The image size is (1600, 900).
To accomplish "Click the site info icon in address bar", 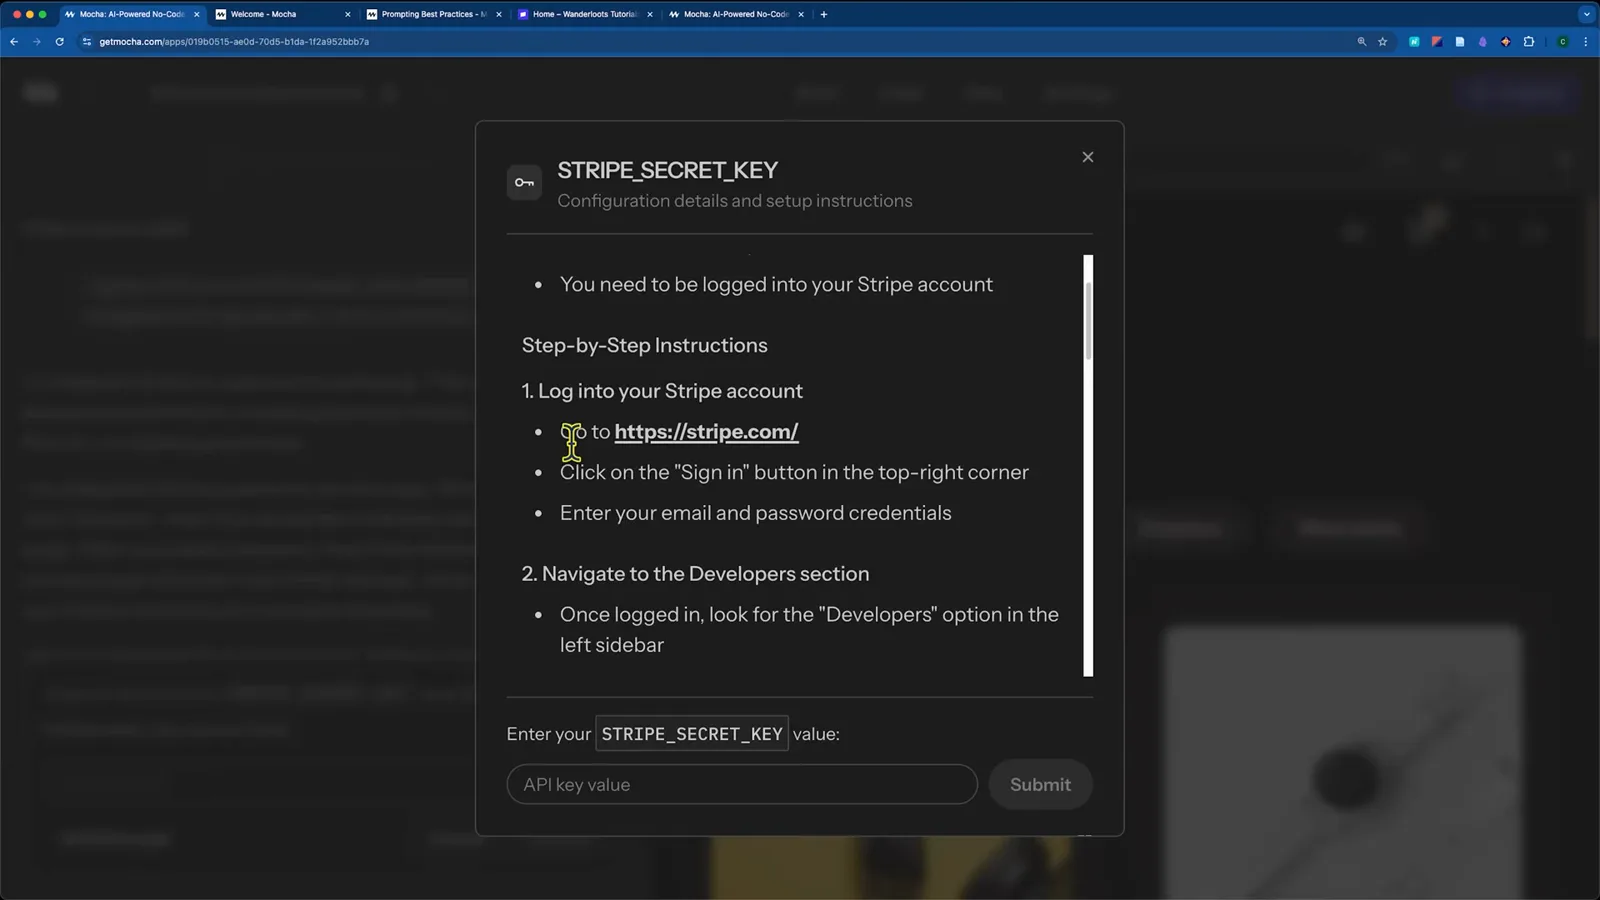I will click(x=87, y=42).
